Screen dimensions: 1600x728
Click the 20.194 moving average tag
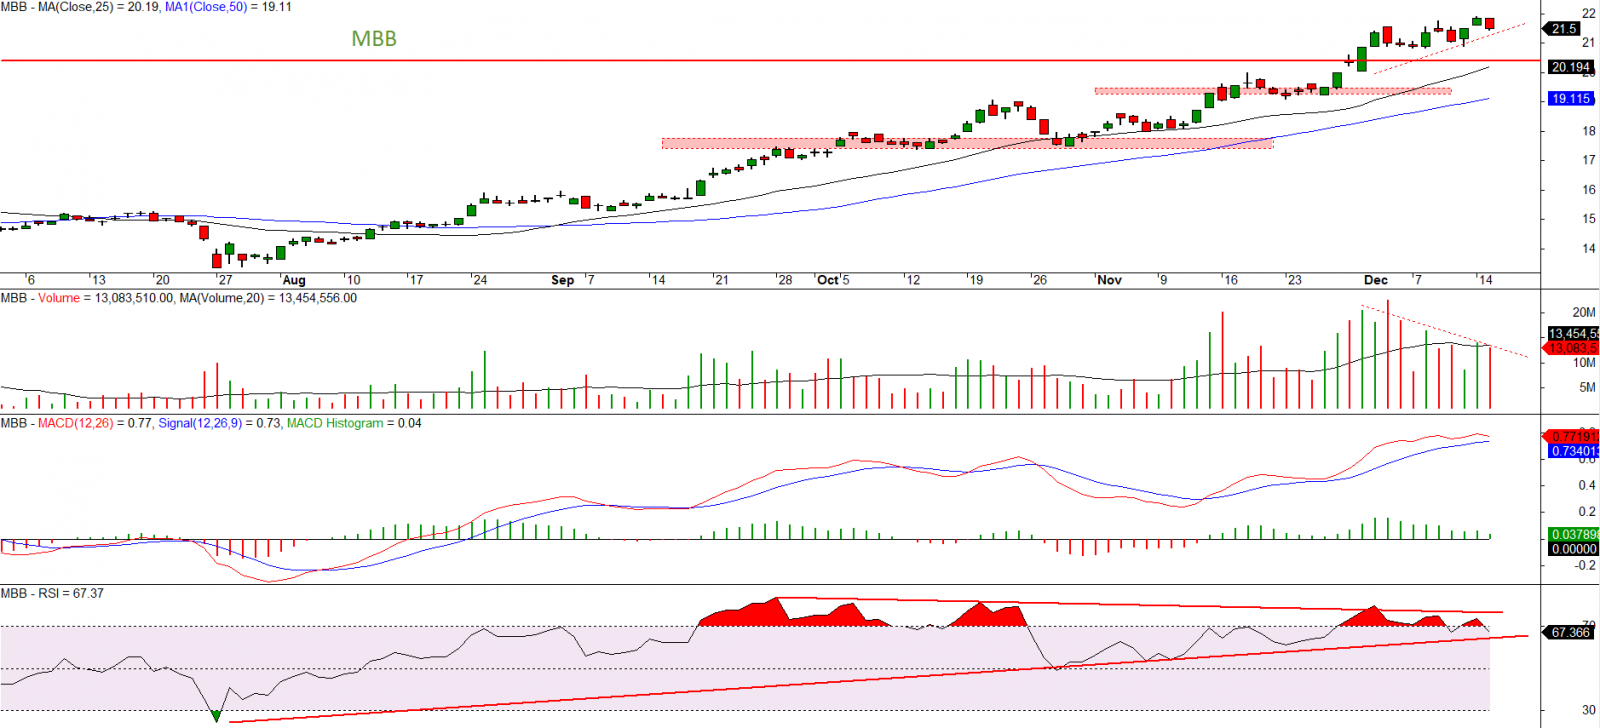tap(1570, 67)
